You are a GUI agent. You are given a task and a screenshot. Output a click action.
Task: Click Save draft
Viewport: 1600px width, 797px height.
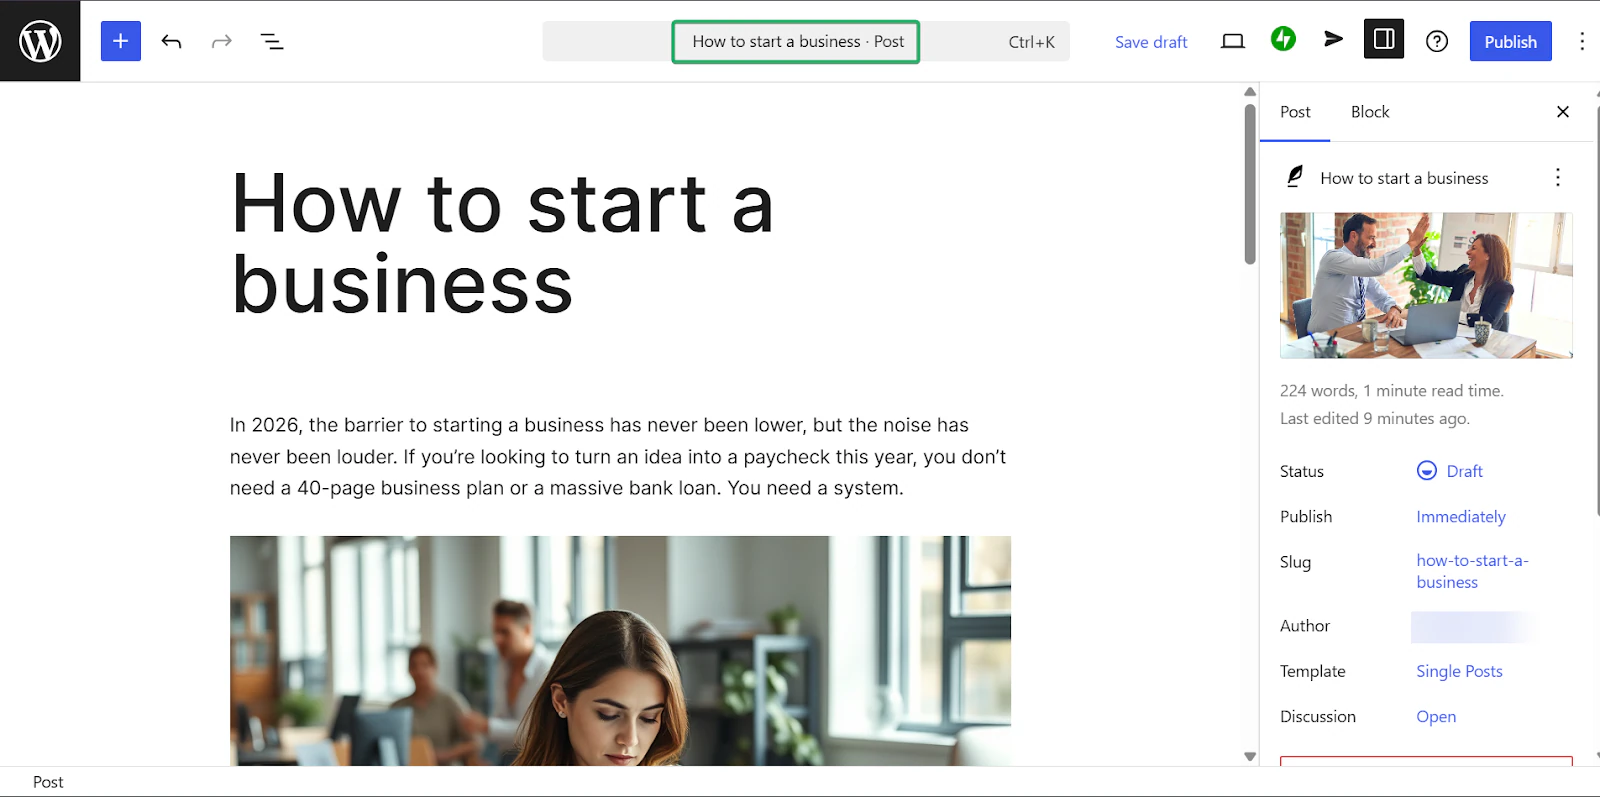pyautogui.click(x=1151, y=42)
